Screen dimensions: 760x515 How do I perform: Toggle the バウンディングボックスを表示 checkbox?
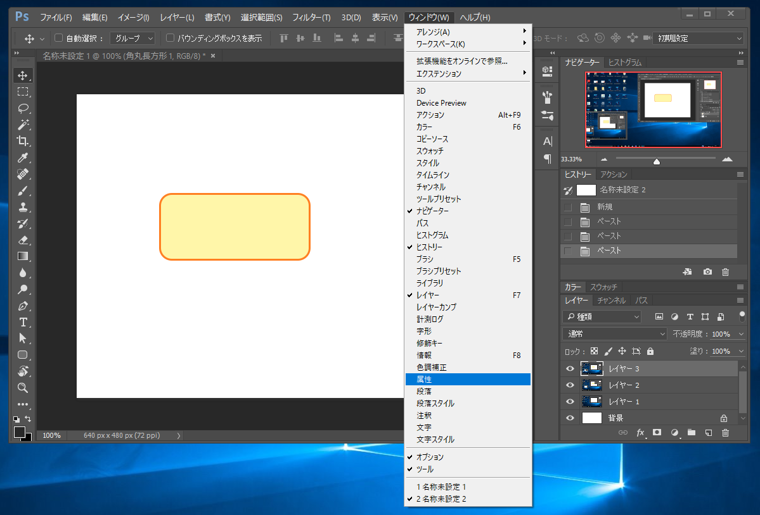pos(170,38)
